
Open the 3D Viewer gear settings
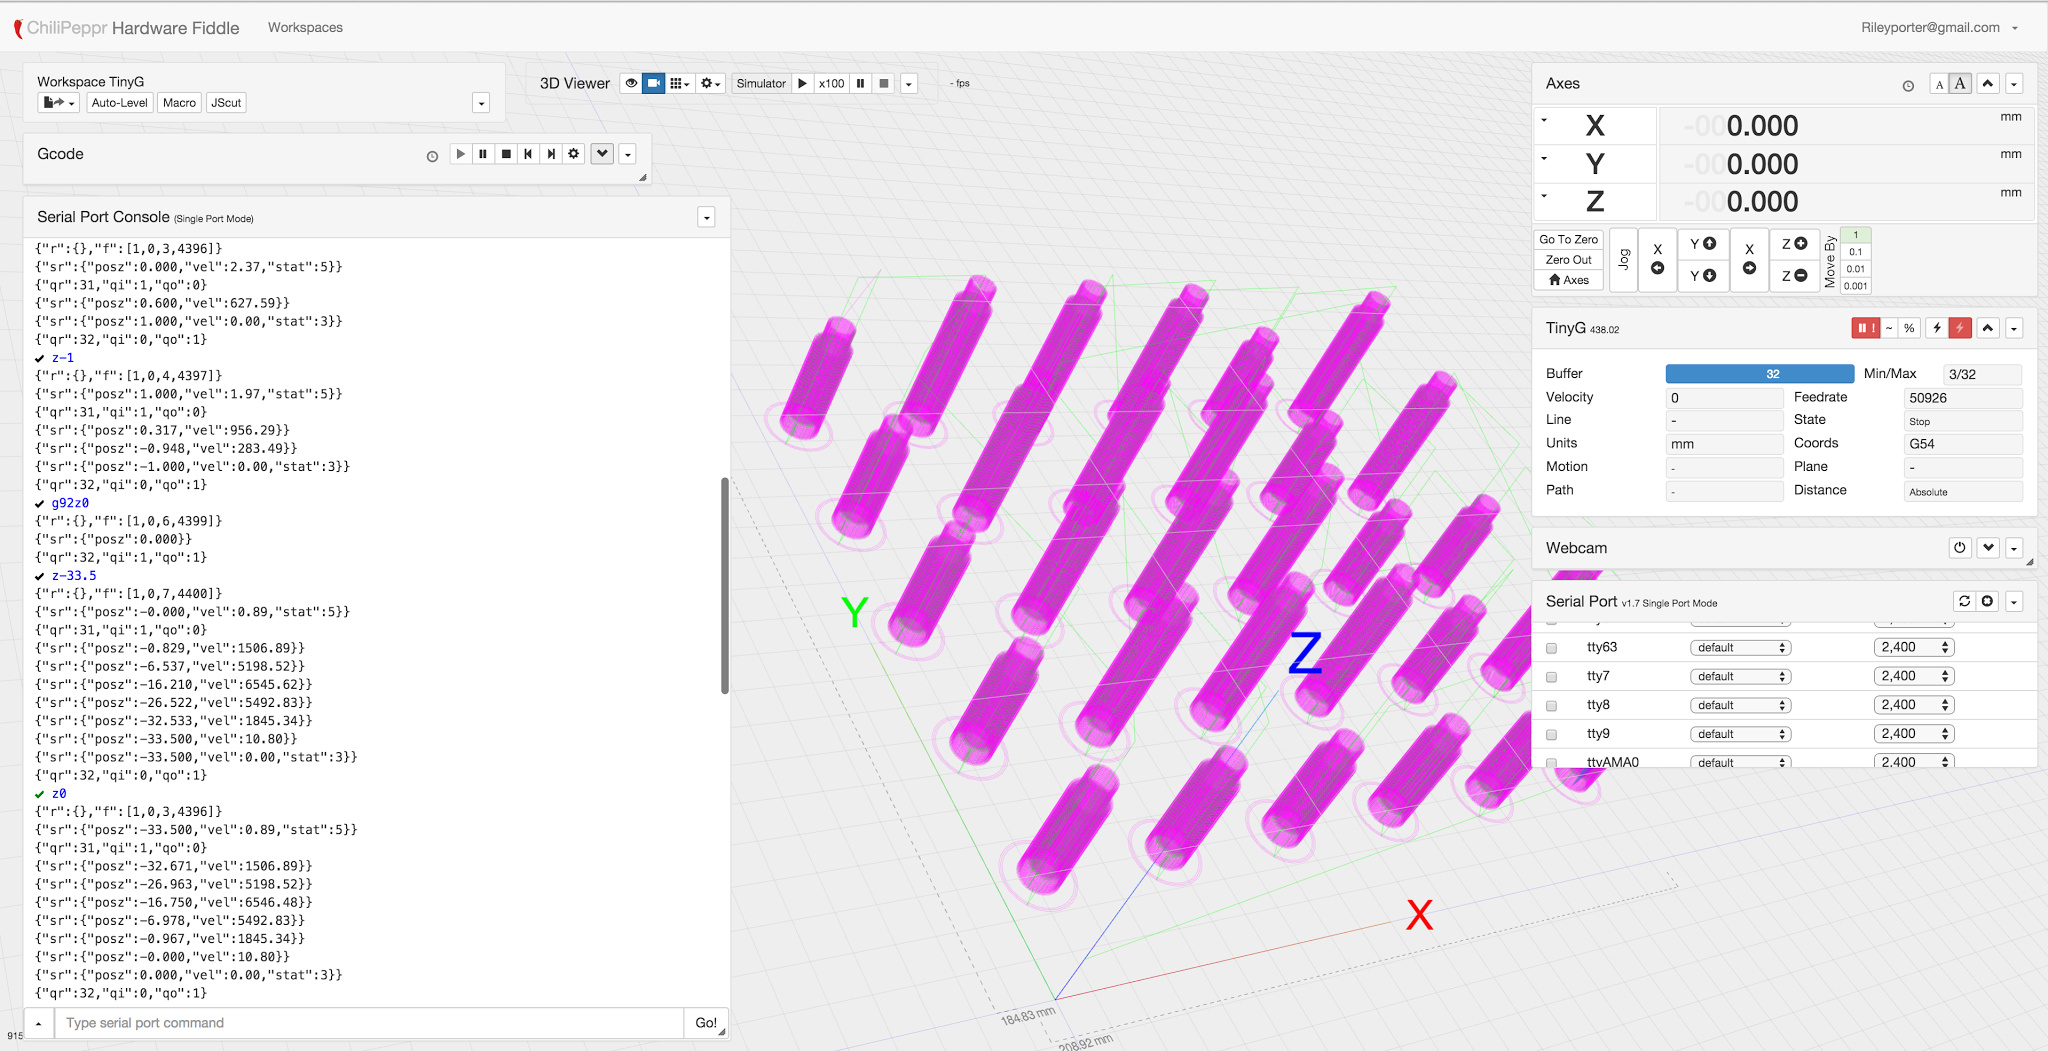point(710,84)
